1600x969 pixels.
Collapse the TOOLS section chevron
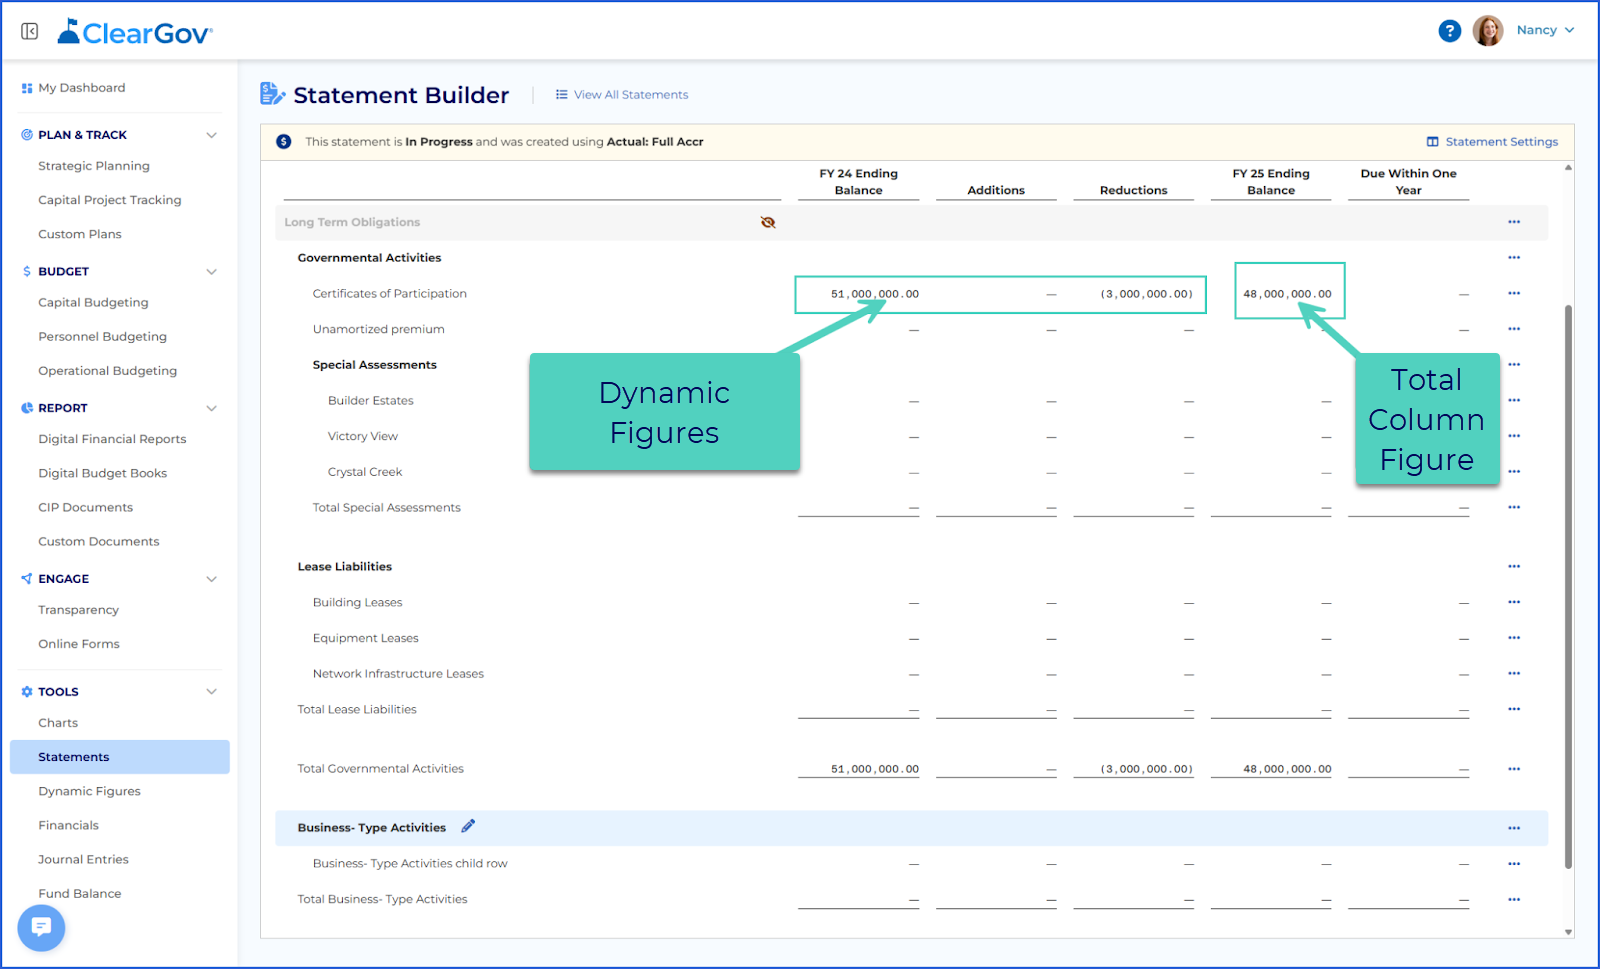(x=211, y=691)
